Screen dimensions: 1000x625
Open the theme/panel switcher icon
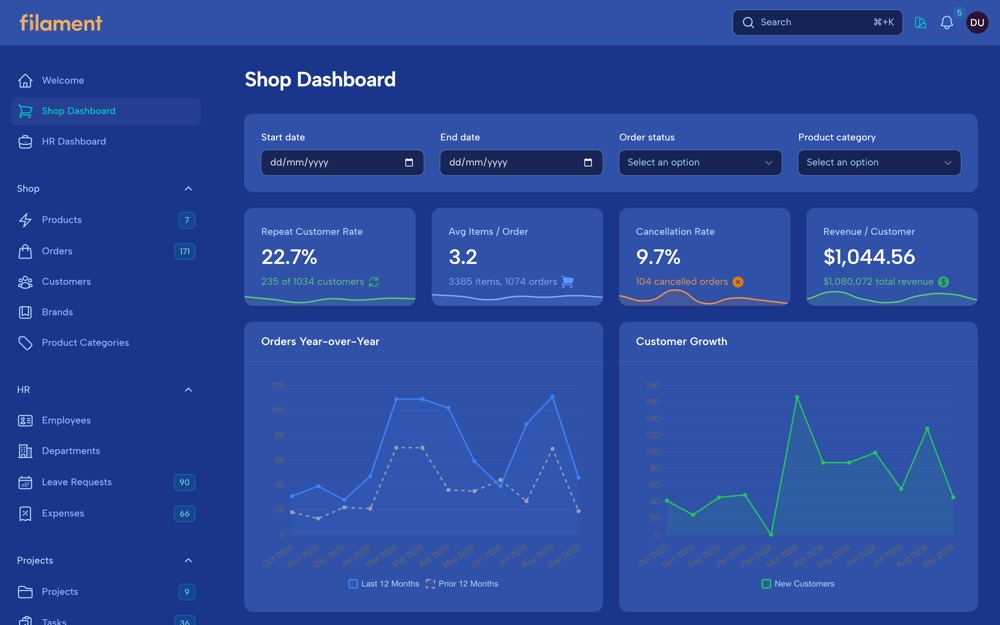tap(920, 23)
